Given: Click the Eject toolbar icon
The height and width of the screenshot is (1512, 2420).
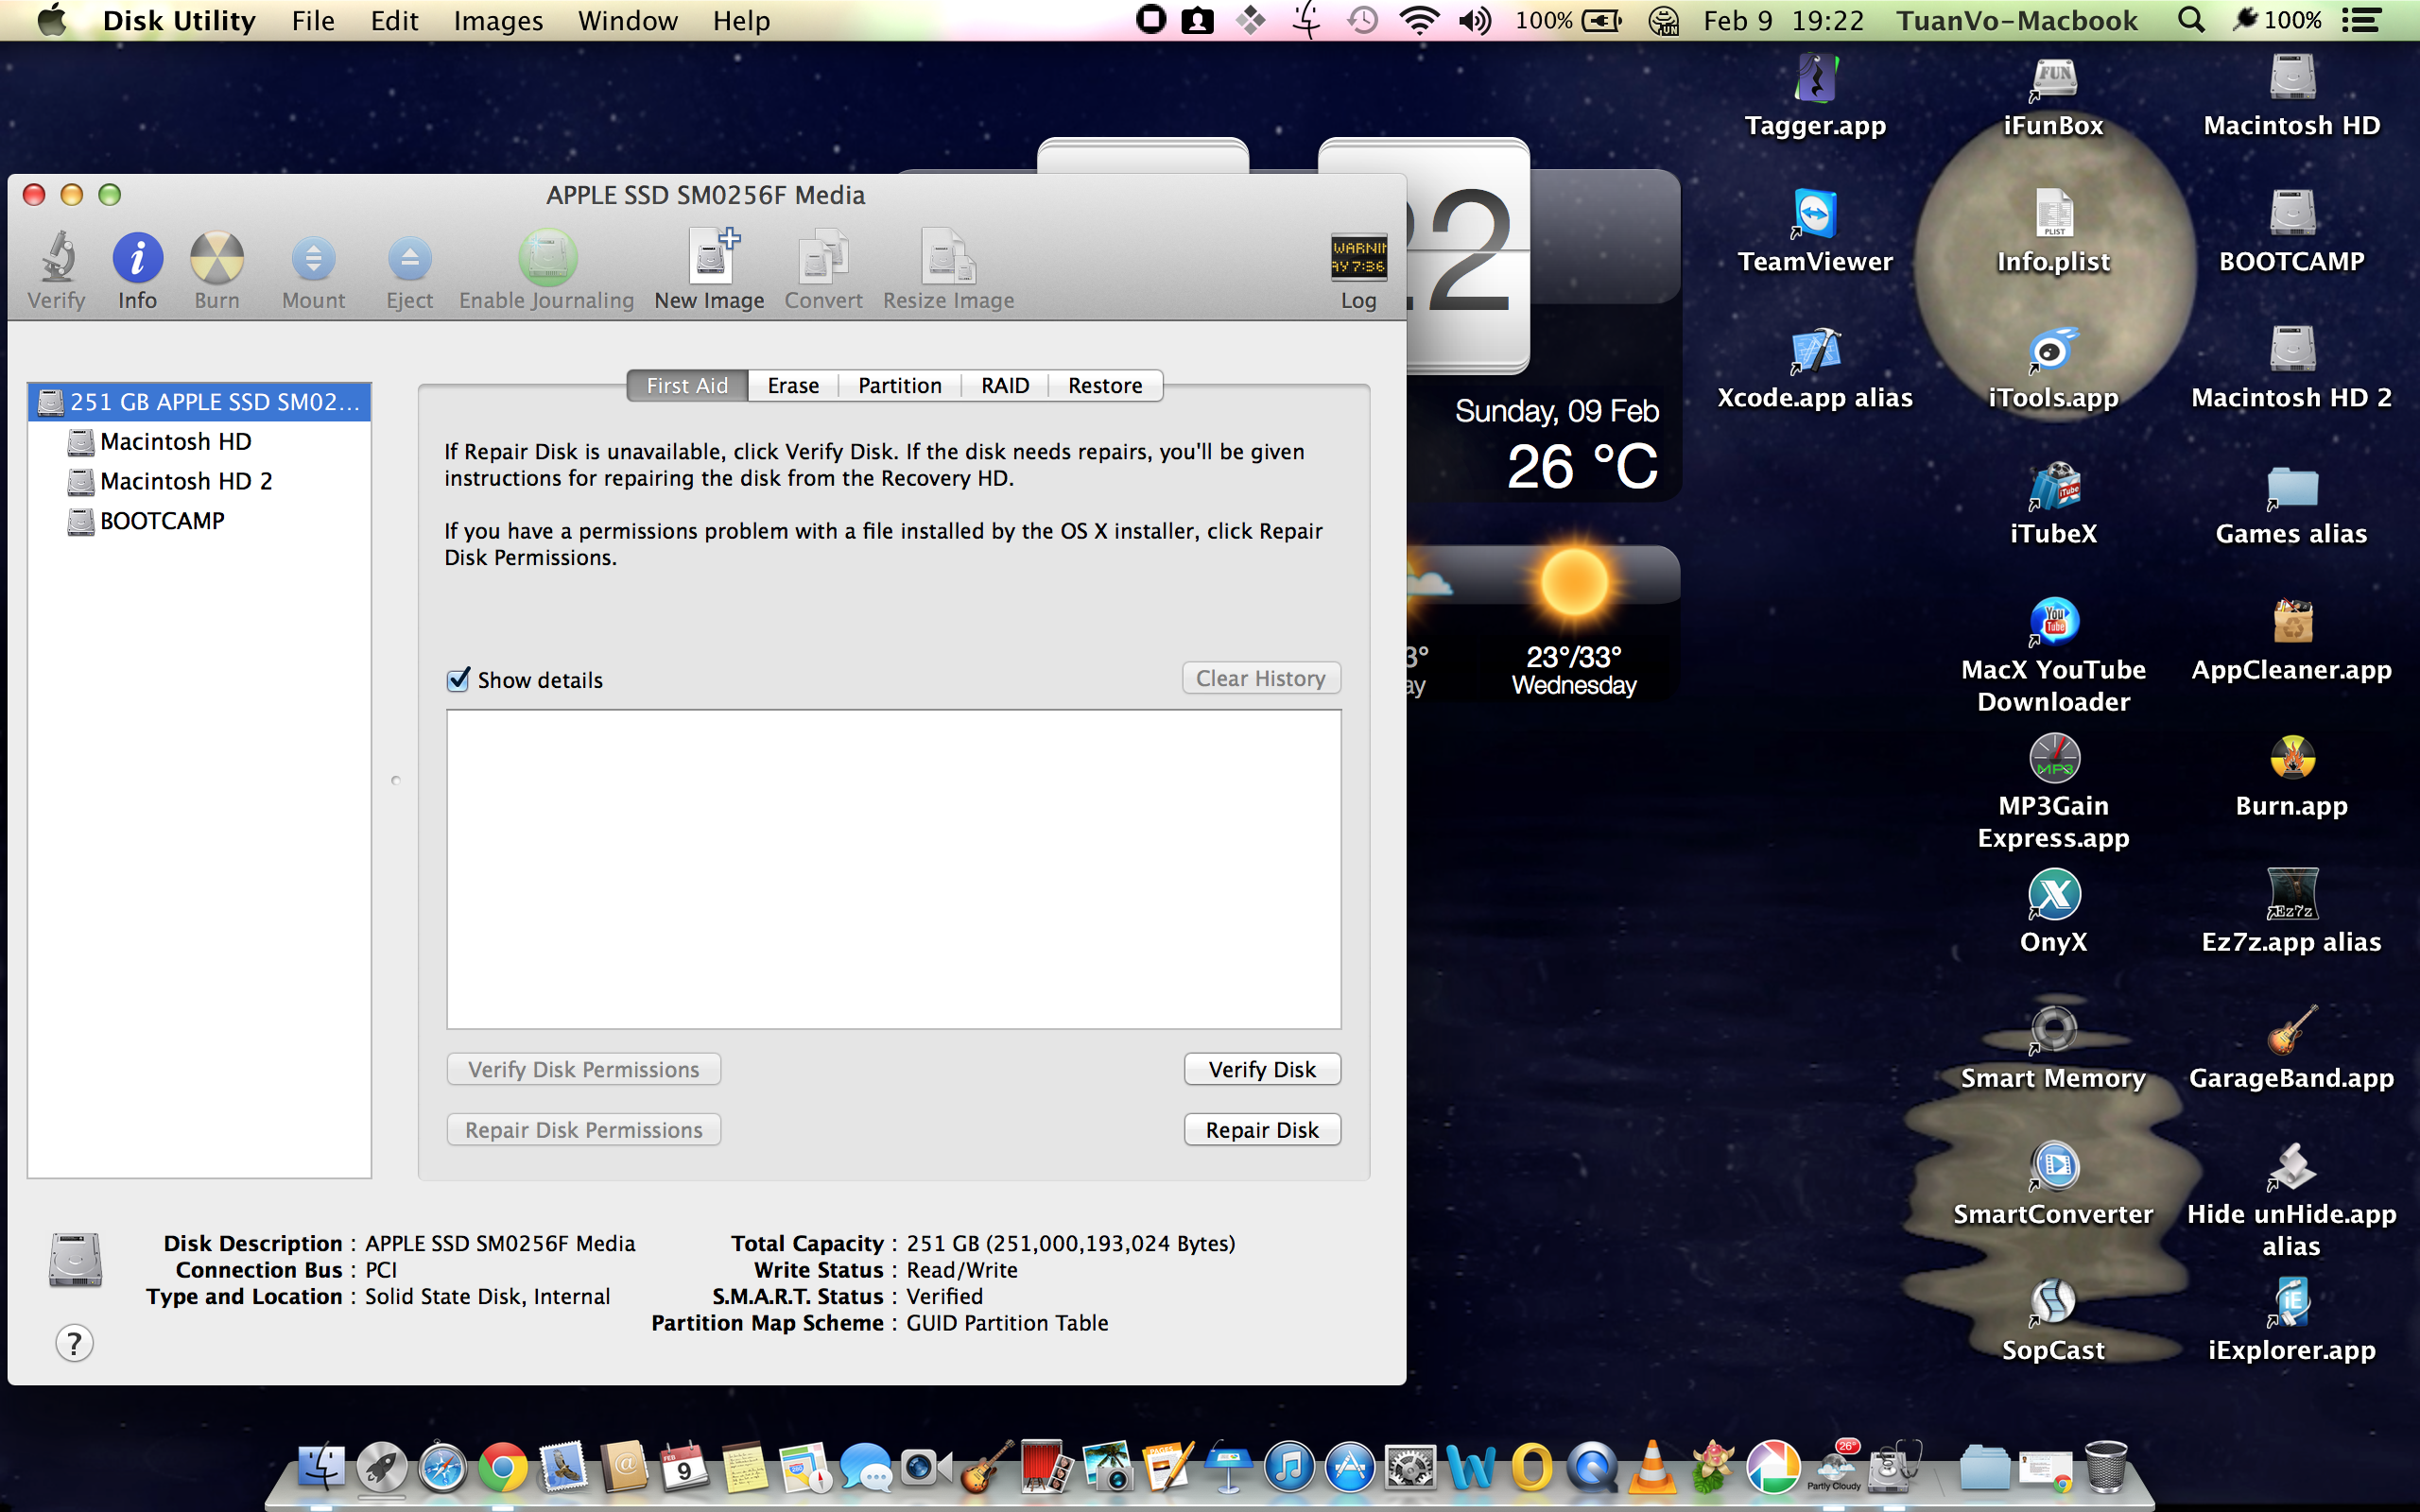Looking at the screenshot, I should tap(409, 259).
